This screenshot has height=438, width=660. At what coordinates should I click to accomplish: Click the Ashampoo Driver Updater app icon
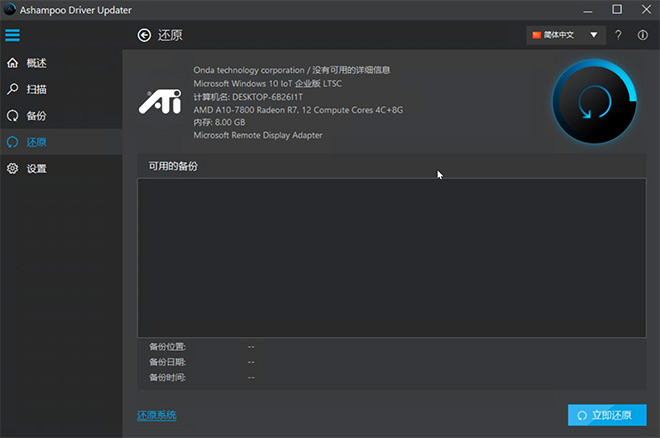click(x=9, y=9)
